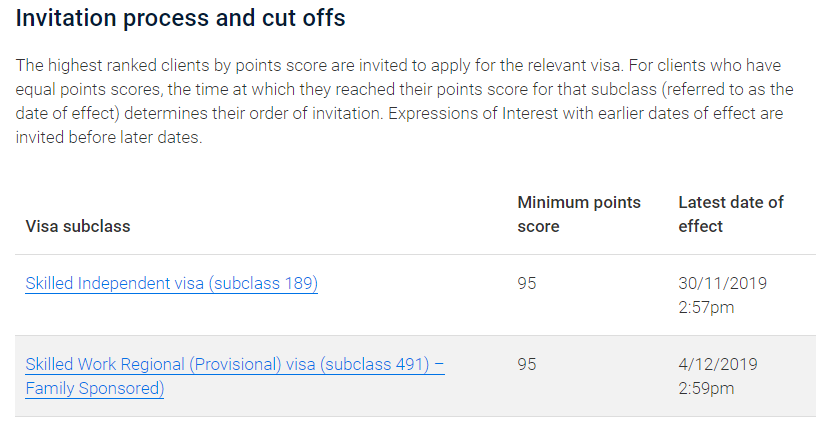Click the words 'cut offs' in the heading
The image size is (830, 424).
coord(310,19)
